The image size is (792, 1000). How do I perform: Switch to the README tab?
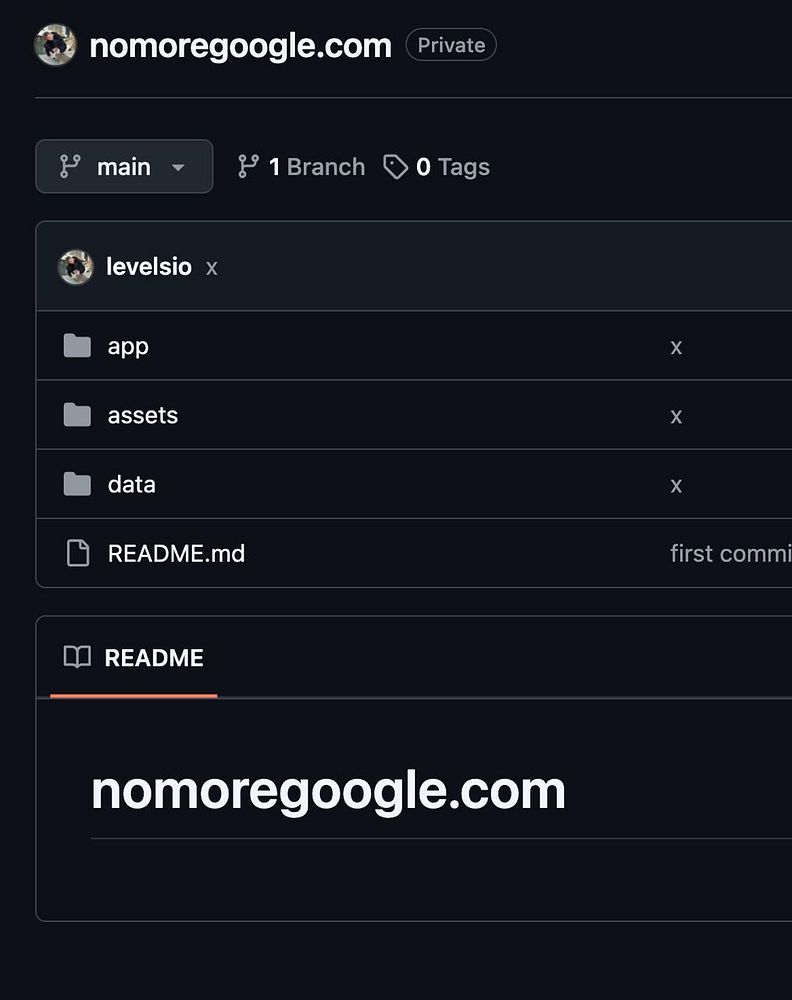coord(153,657)
